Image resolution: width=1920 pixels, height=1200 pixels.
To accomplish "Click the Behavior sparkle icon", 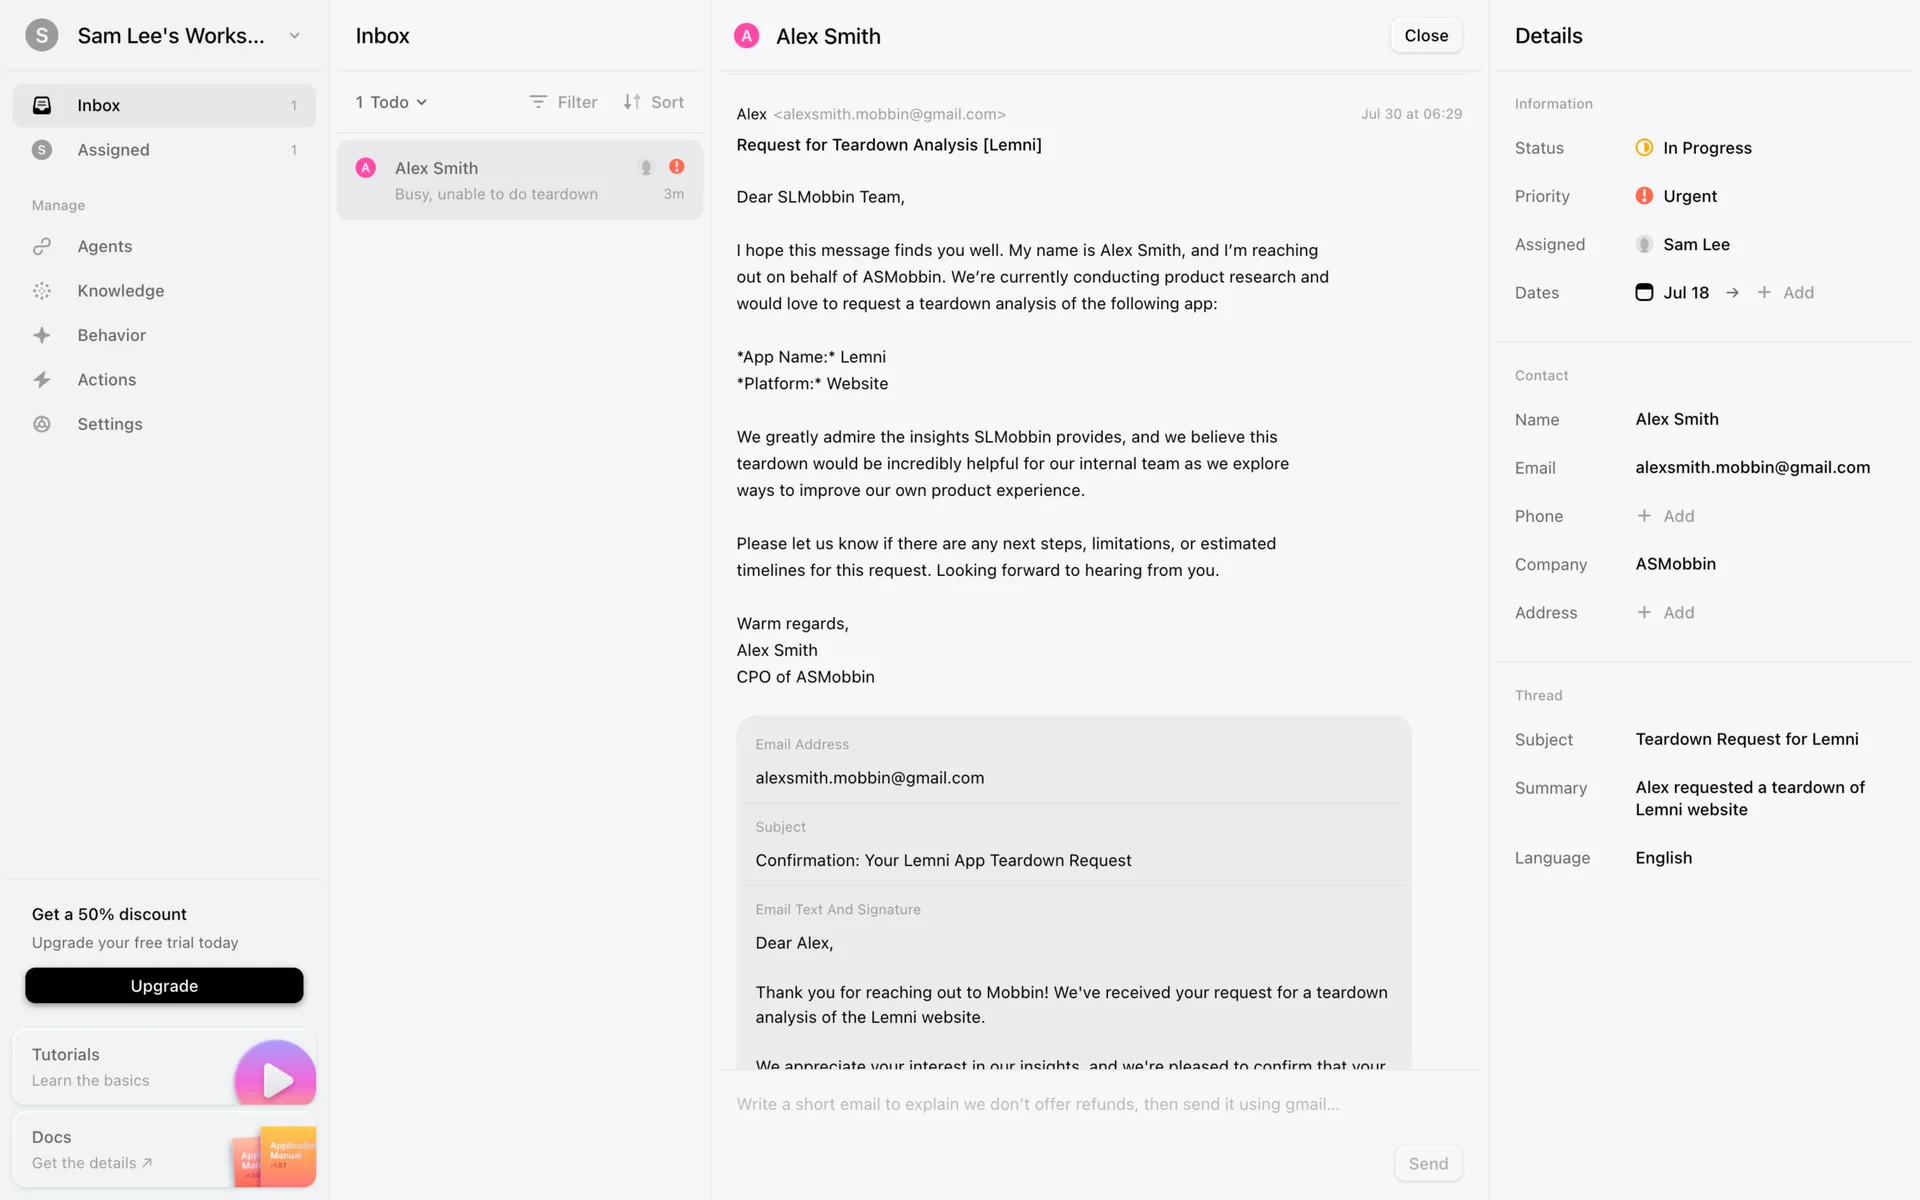I will pos(42,335).
